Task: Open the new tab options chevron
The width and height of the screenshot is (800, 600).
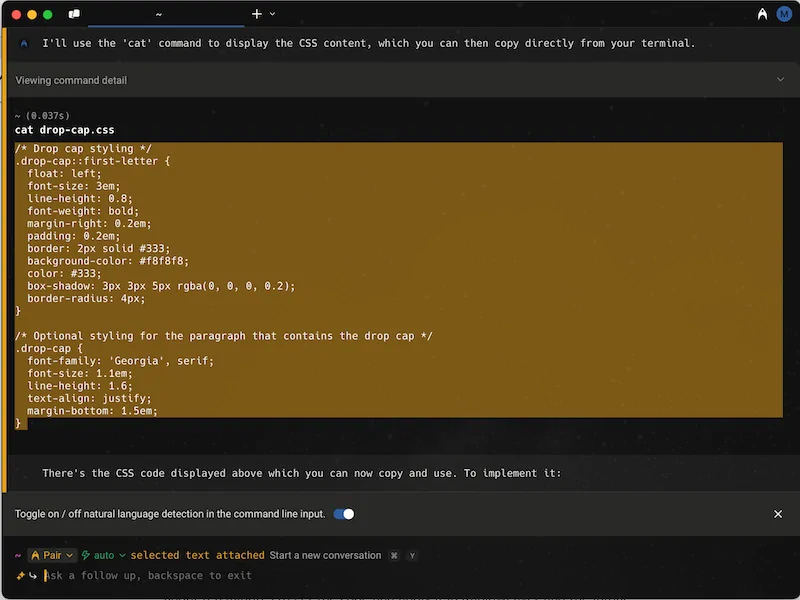Action: pyautogui.click(x=272, y=14)
